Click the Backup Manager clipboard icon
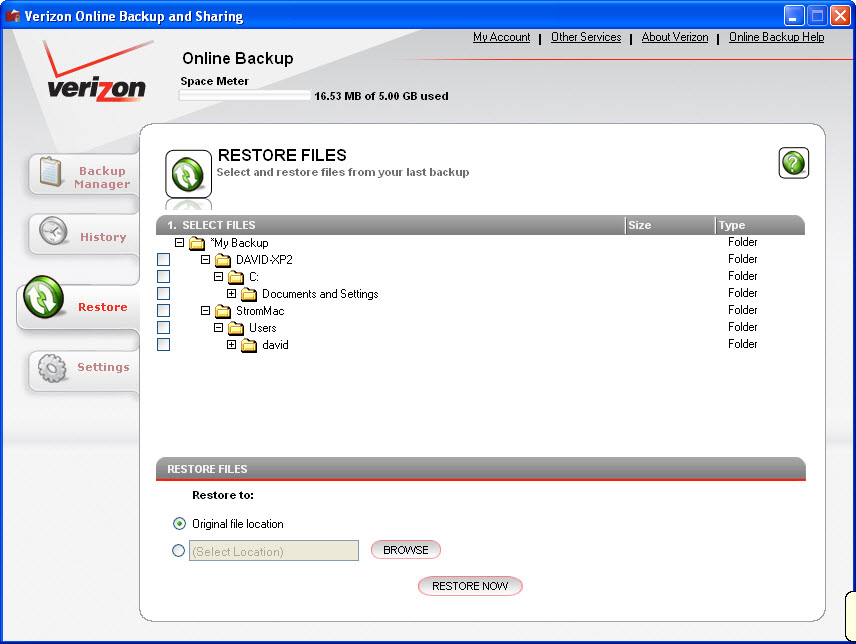Image resolution: width=856 pixels, height=644 pixels. [x=51, y=172]
